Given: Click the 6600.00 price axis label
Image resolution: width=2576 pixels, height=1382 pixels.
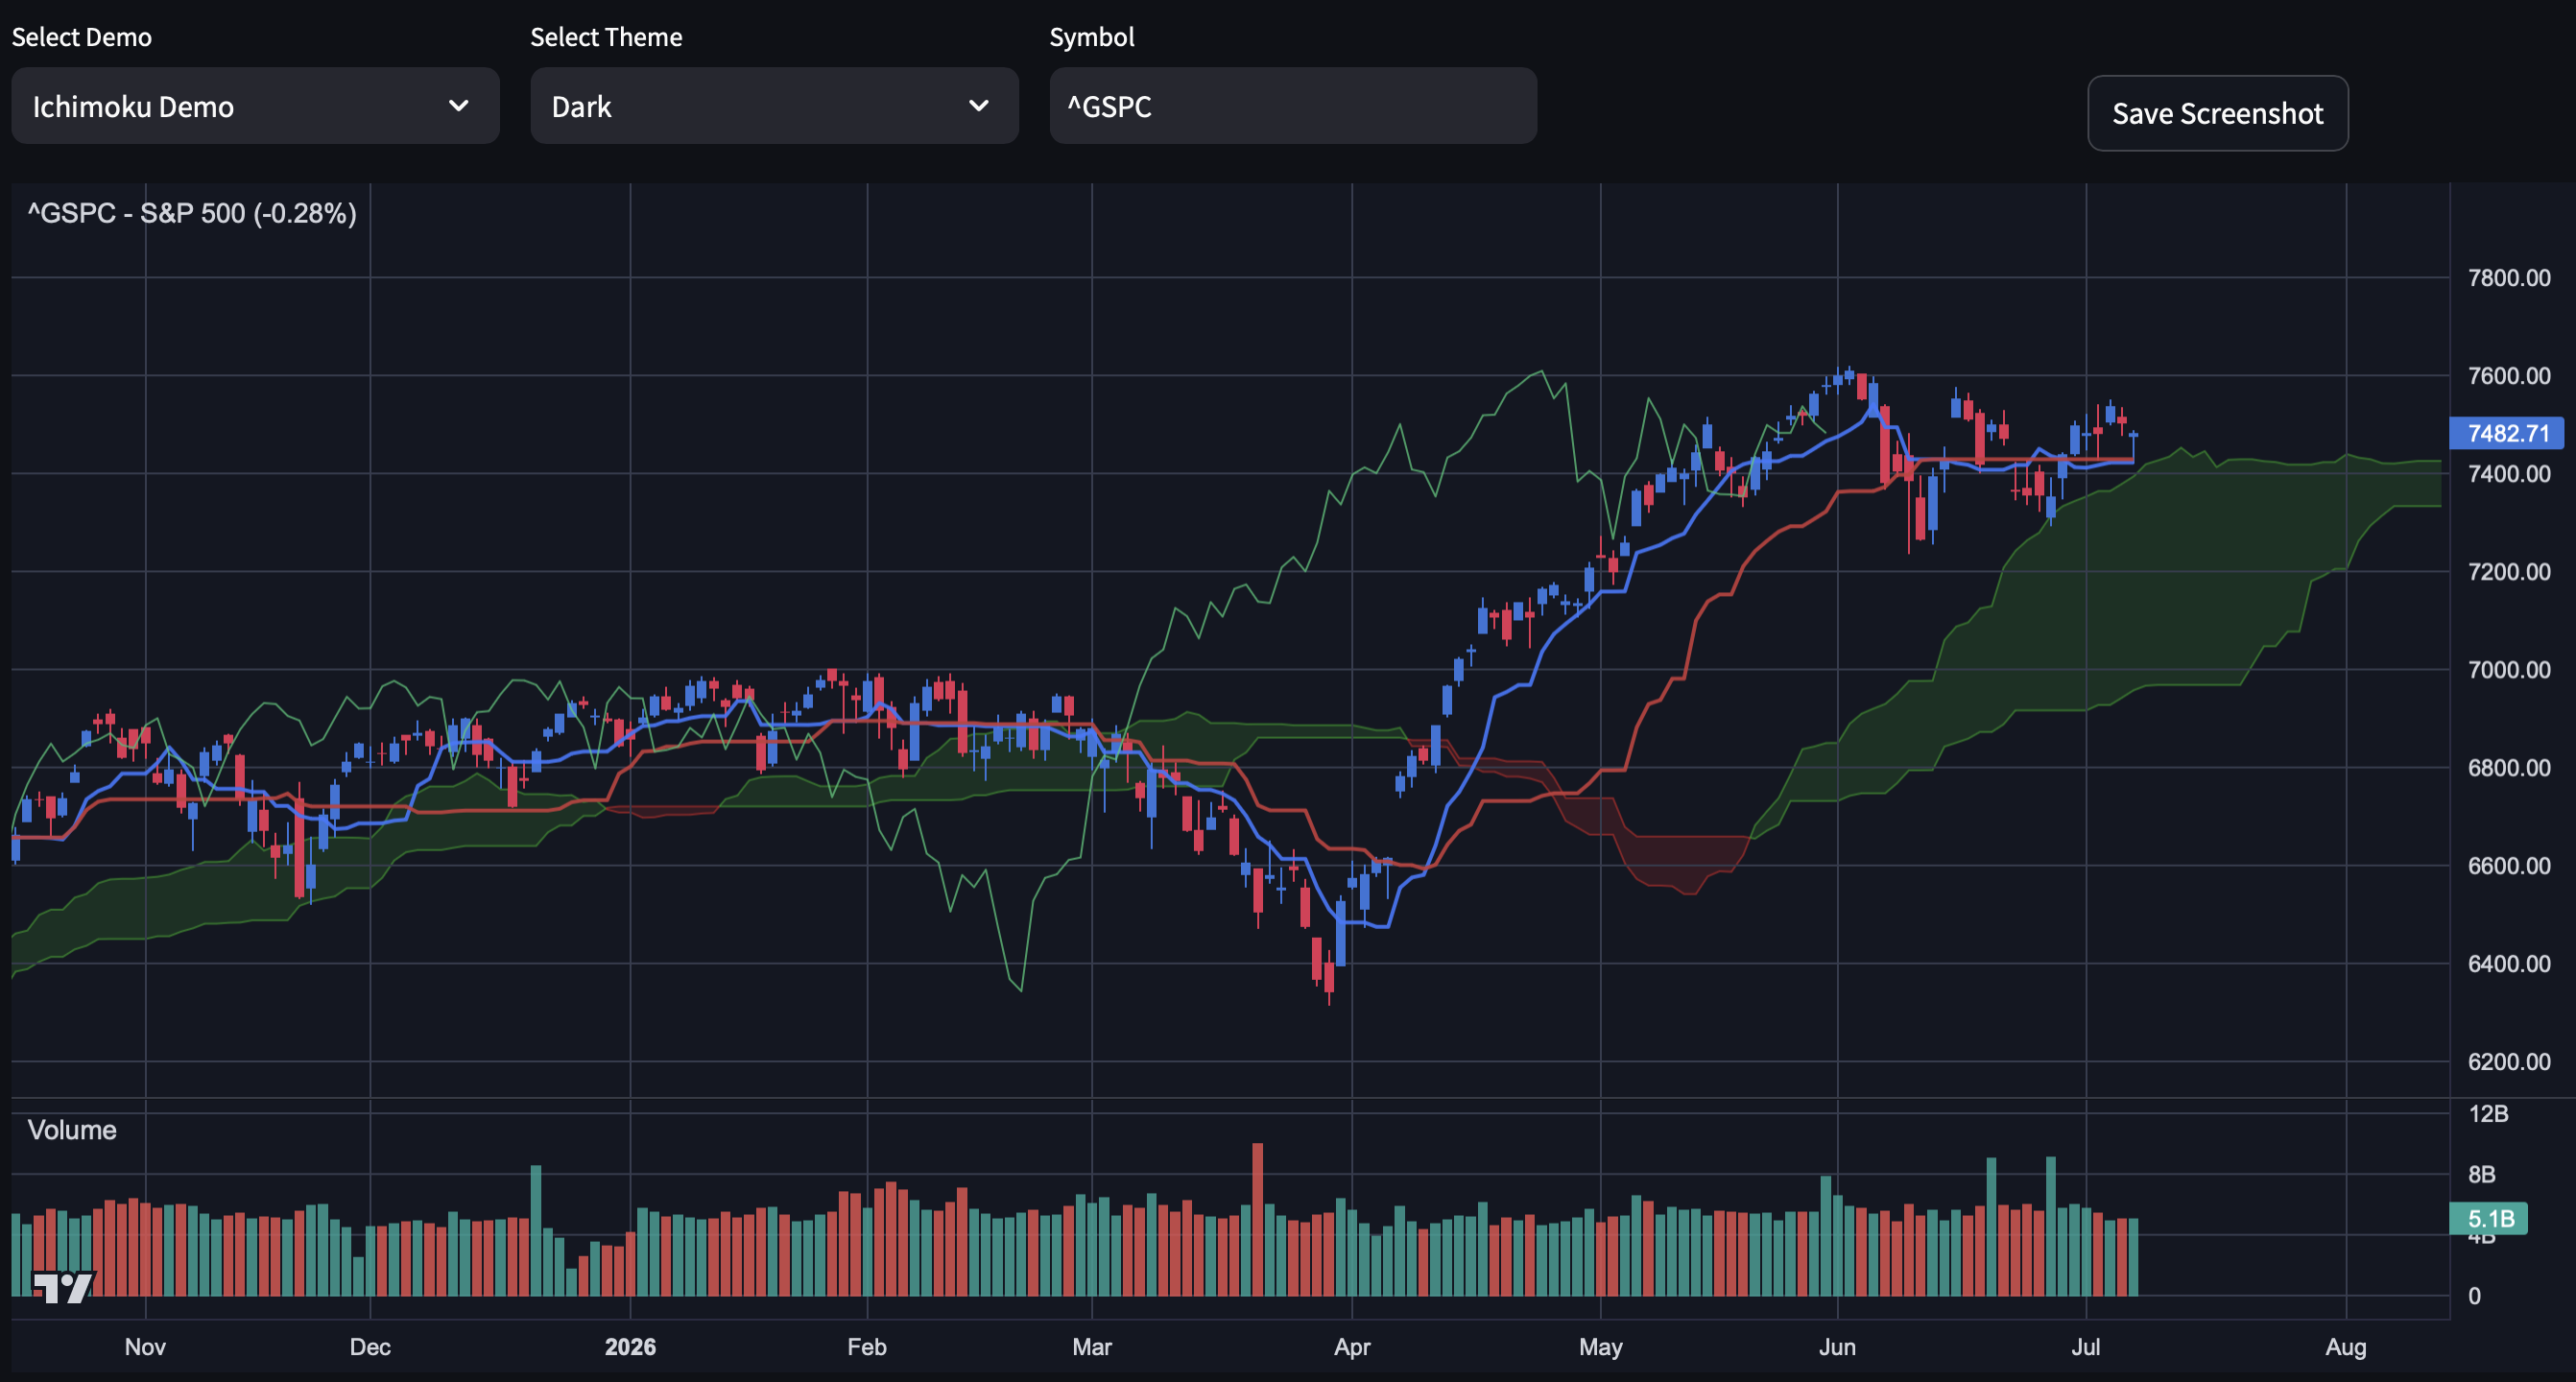Looking at the screenshot, I should [x=2508, y=865].
